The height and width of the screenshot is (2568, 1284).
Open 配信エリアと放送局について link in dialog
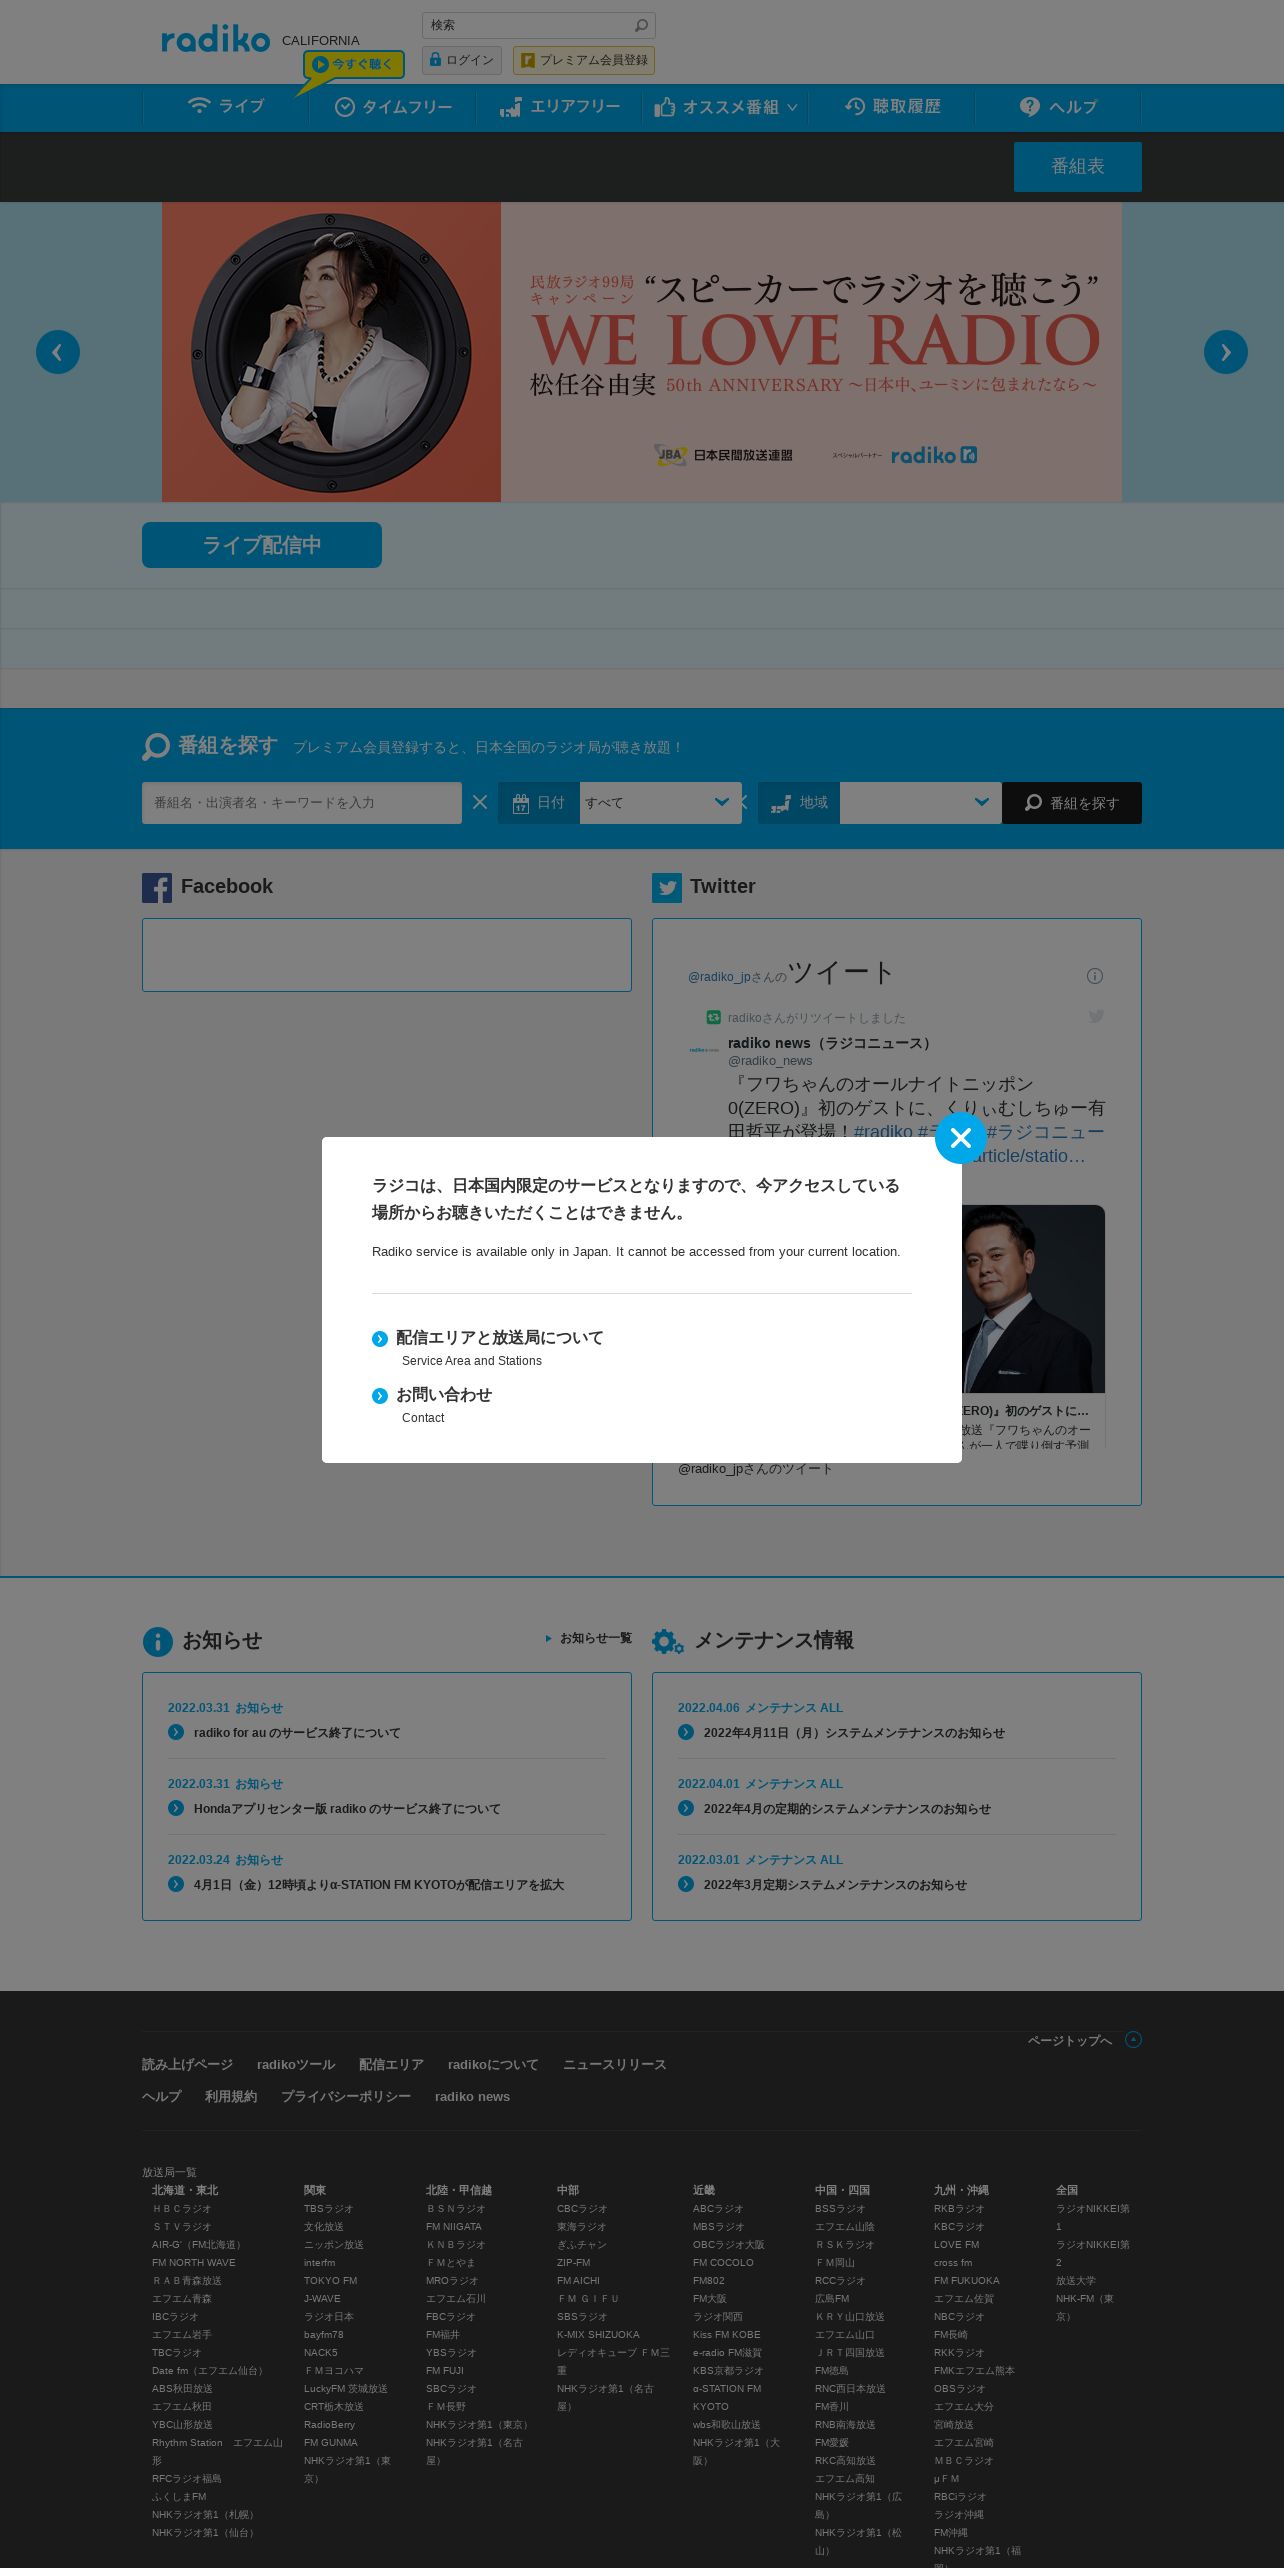coord(500,1338)
